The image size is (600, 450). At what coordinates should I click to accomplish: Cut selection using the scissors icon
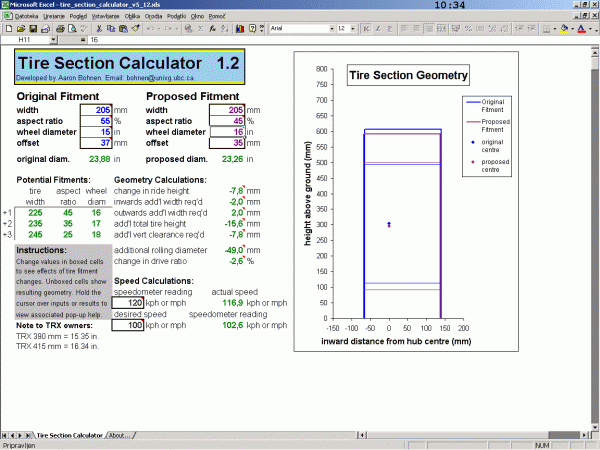(x=99, y=28)
